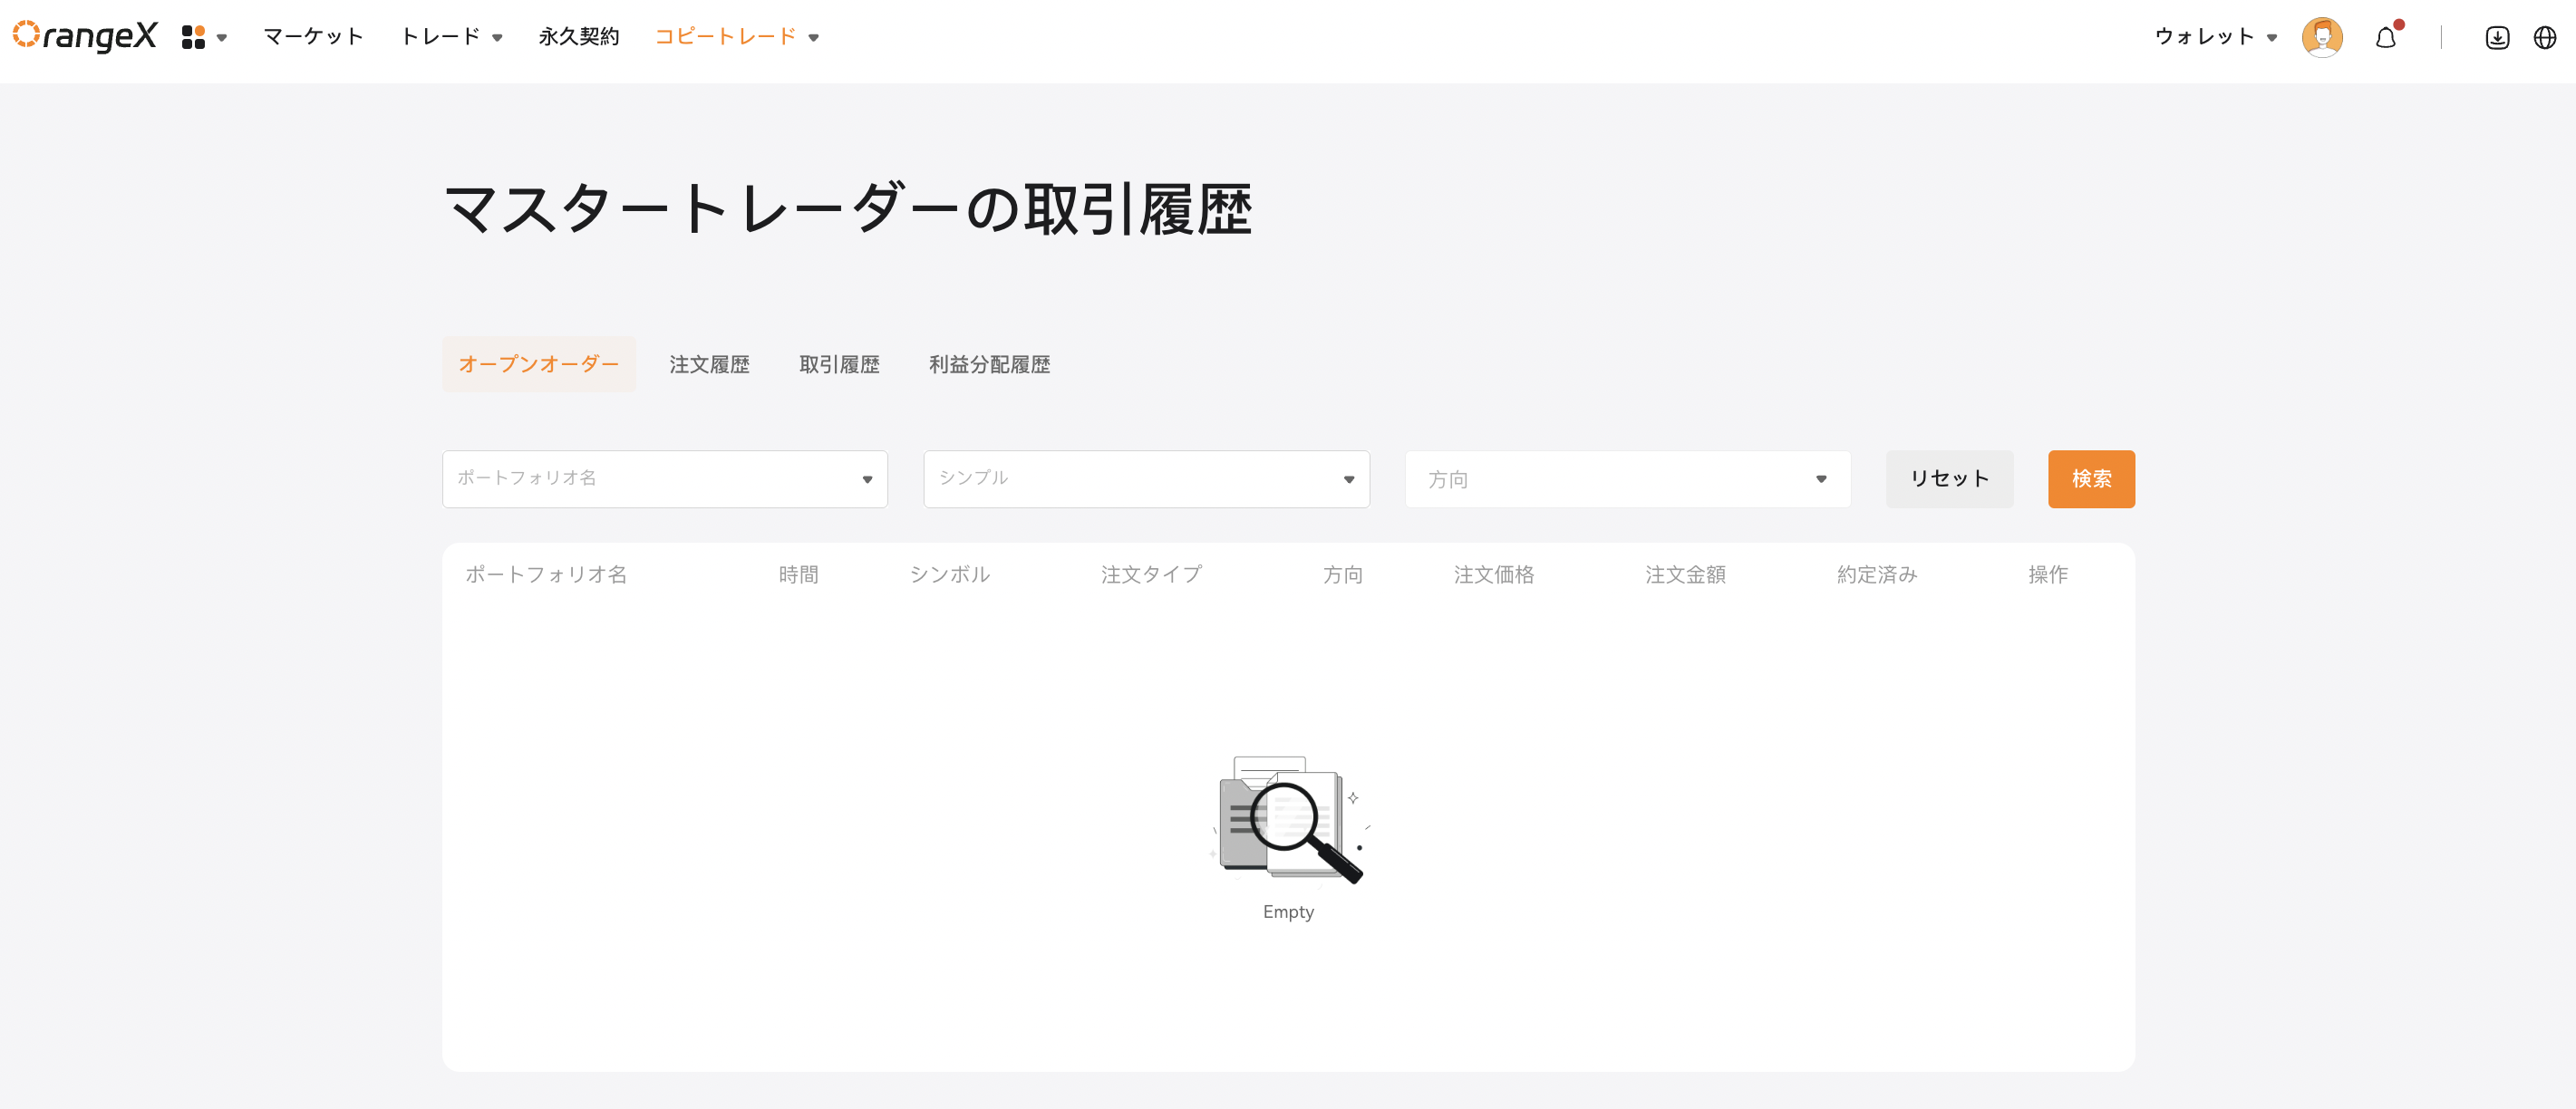
Task: Switch to the 取引履歴 tab
Action: pos(839,364)
